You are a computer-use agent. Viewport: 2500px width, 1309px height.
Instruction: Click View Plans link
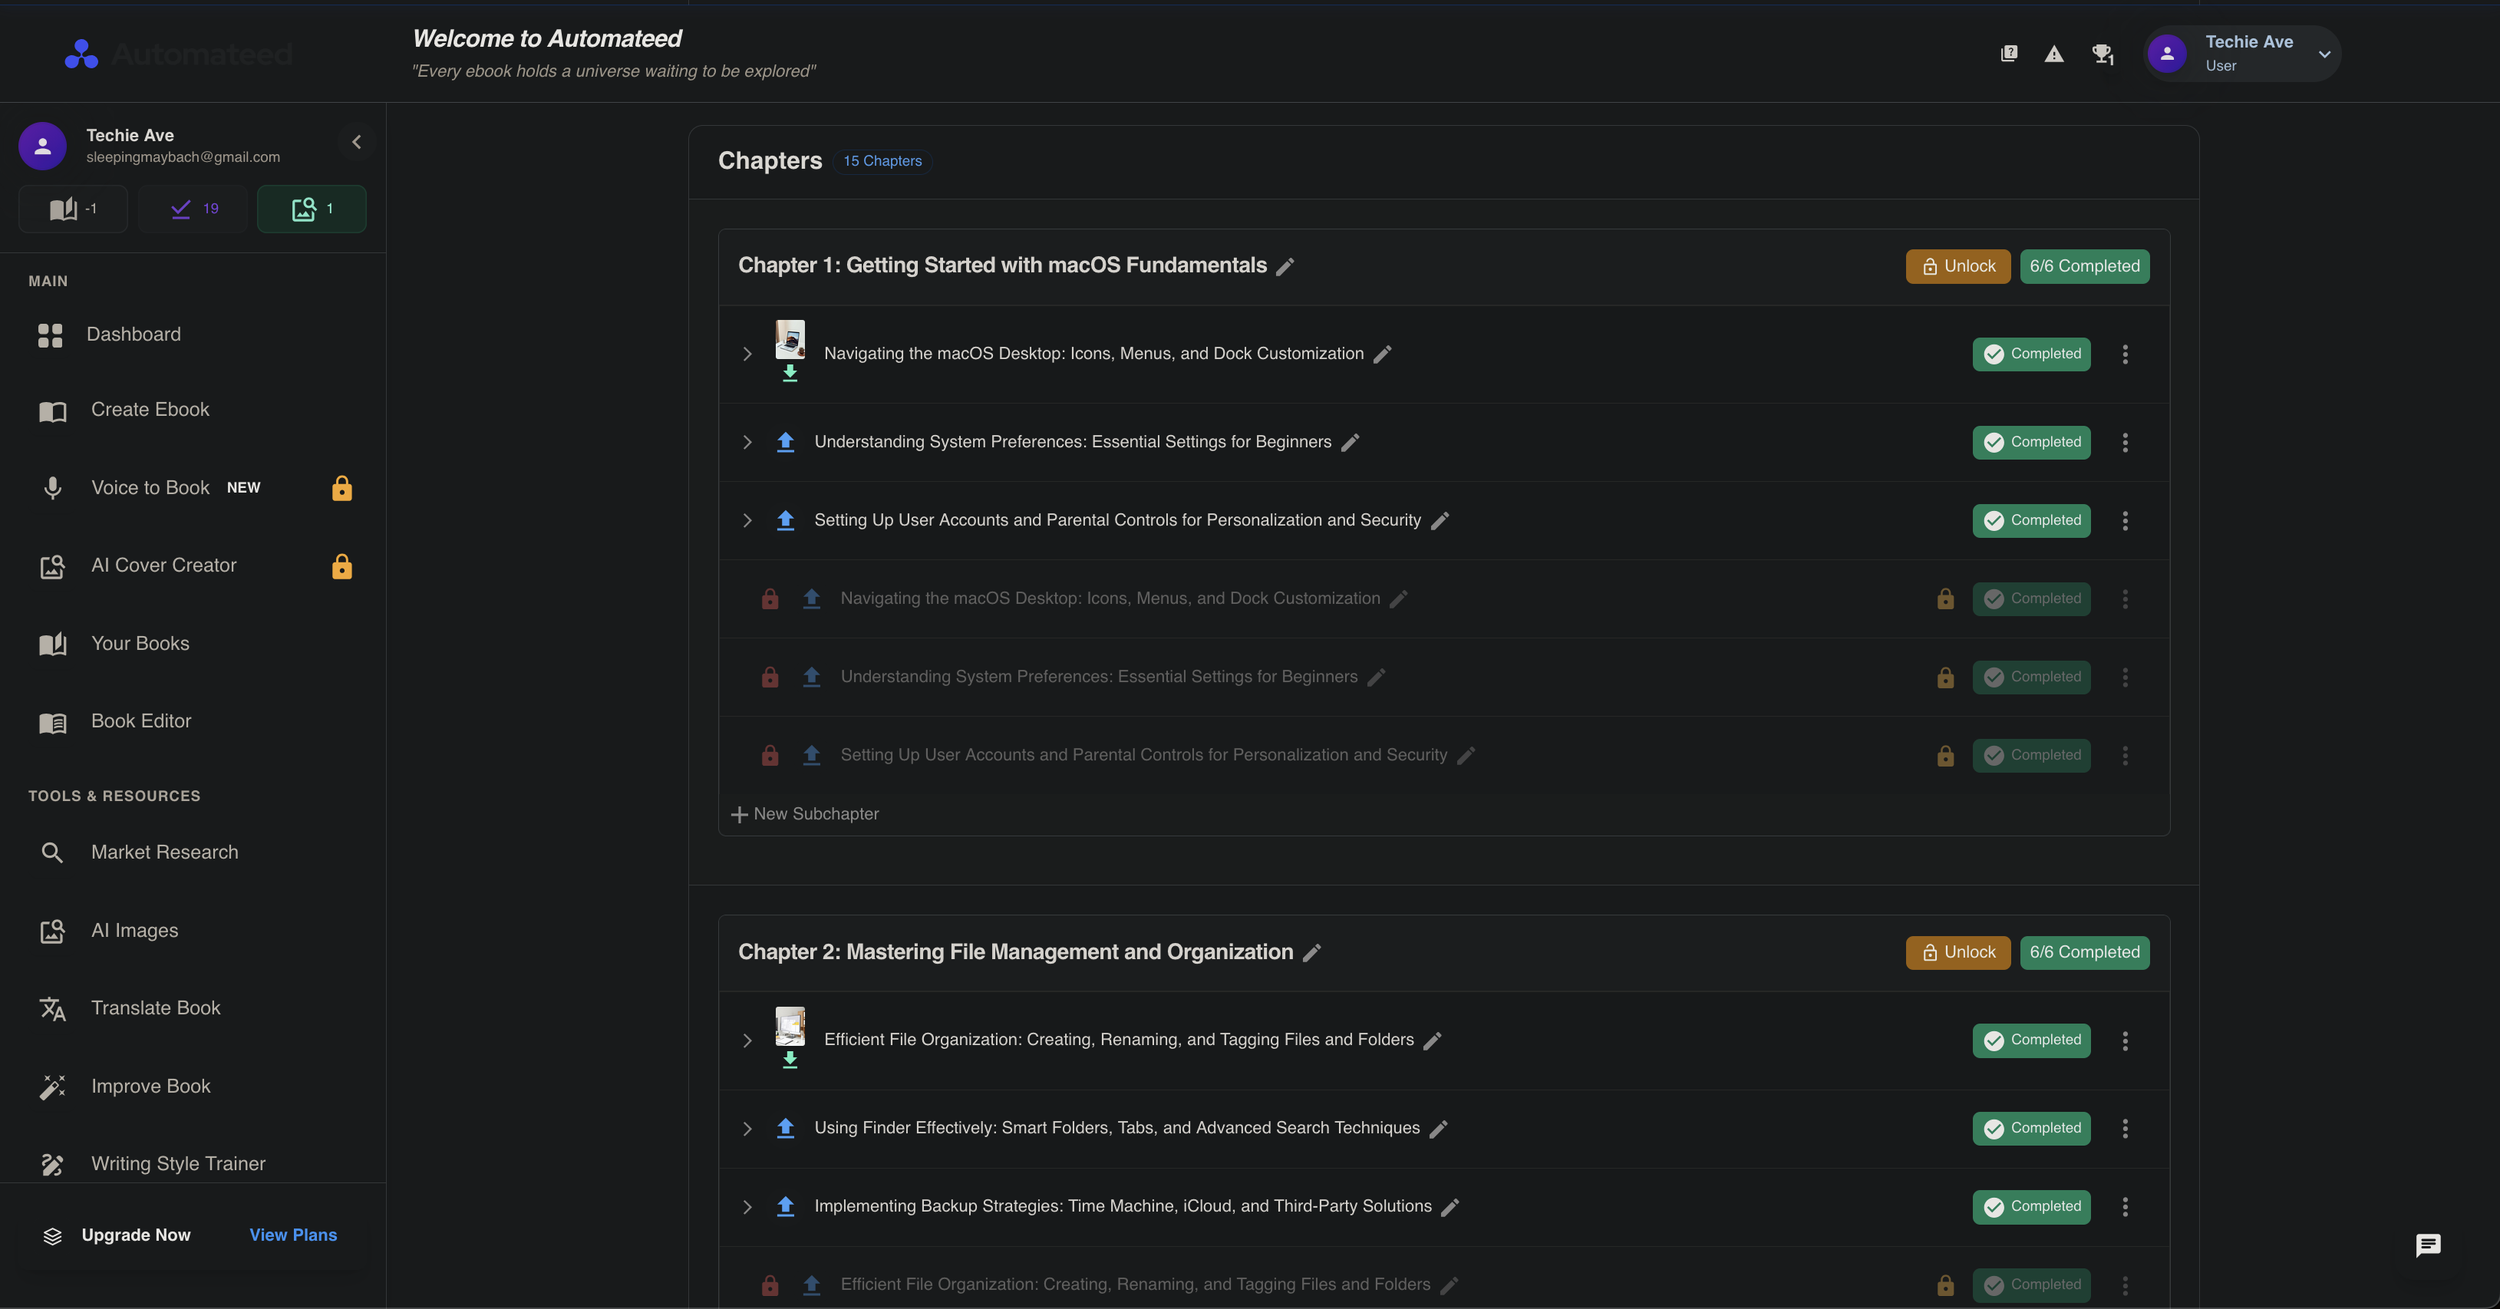[292, 1234]
